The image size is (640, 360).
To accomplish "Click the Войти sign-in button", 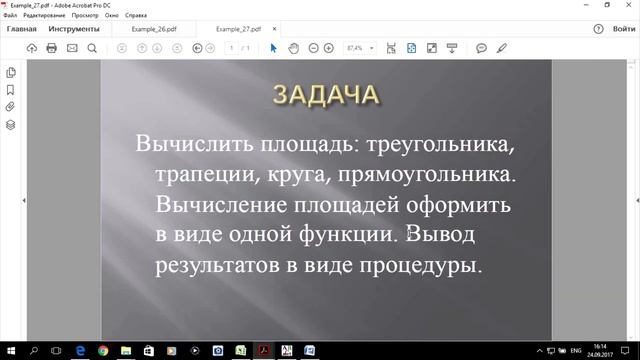I will point(624,29).
